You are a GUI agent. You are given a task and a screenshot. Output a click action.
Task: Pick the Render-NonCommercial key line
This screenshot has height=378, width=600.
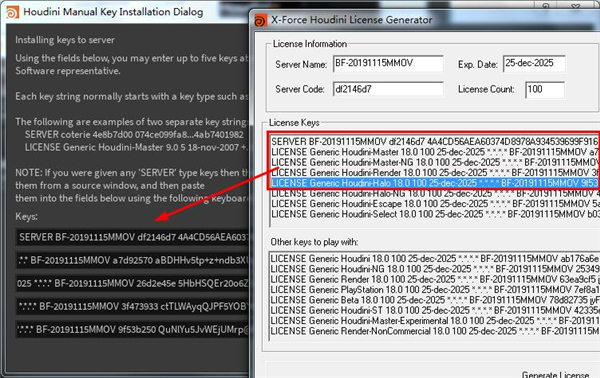click(435, 331)
